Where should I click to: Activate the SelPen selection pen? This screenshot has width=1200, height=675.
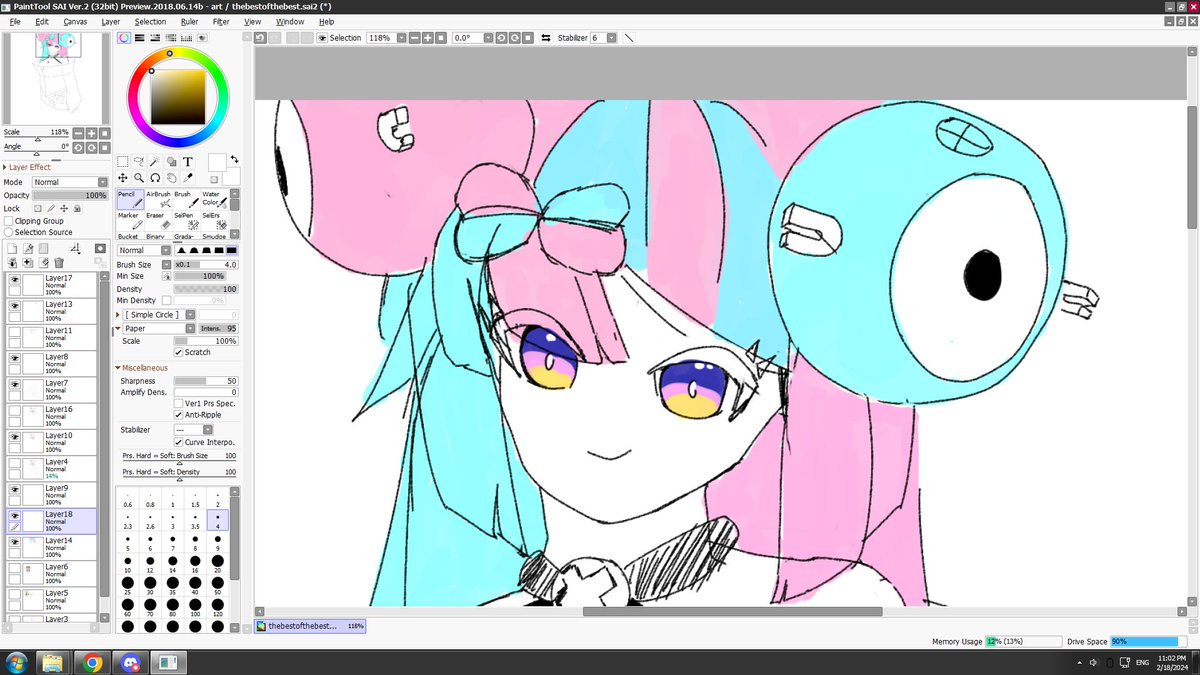coord(186,220)
